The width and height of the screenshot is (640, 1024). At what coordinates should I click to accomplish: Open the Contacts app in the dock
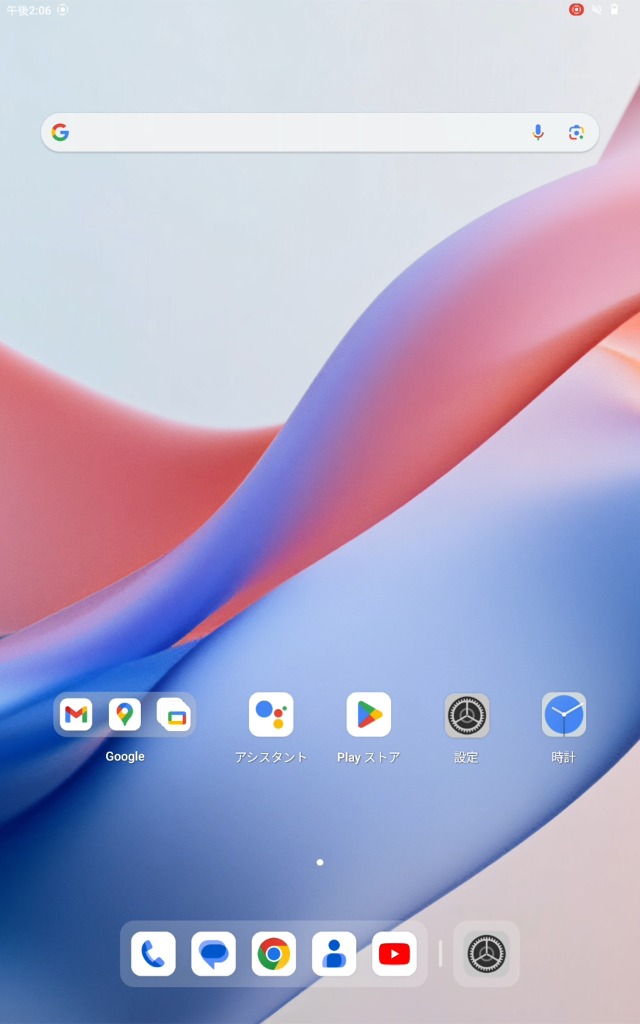pyautogui.click(x=334, y=954)
